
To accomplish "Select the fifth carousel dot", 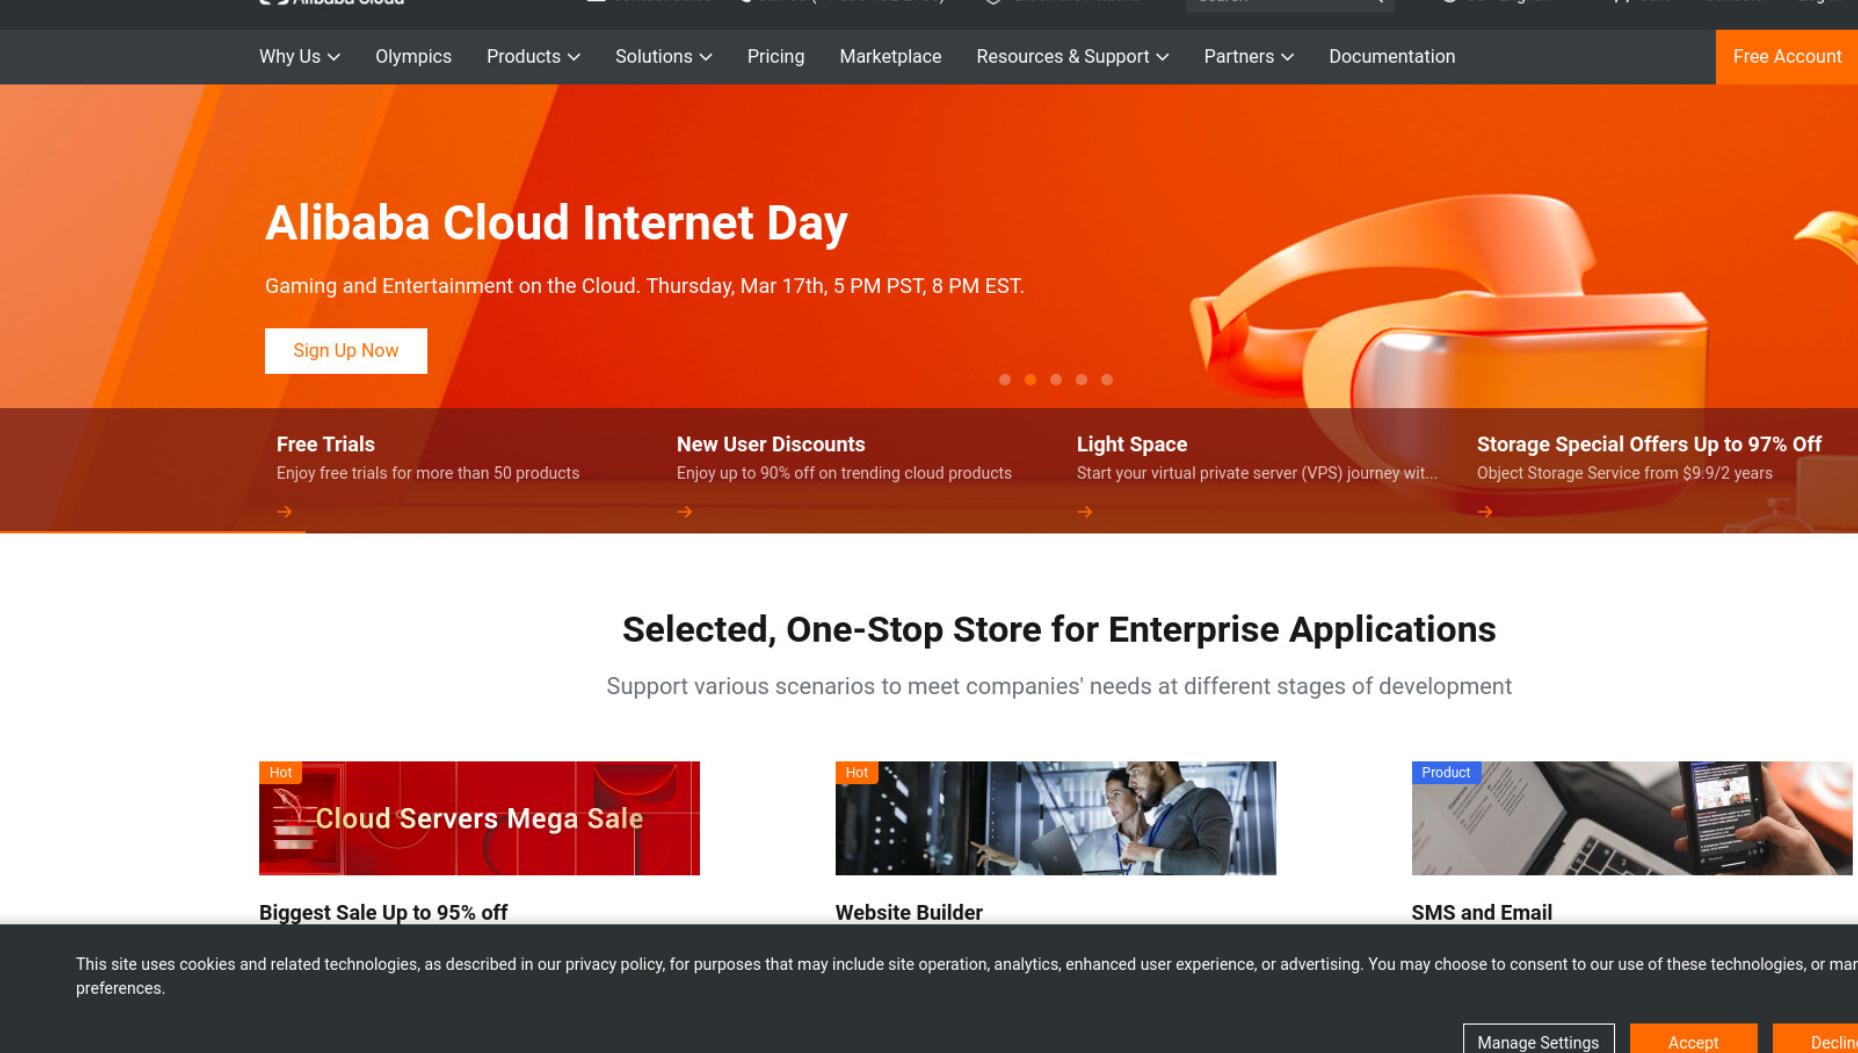I will pyautogui.click(x=1107, y=380).
